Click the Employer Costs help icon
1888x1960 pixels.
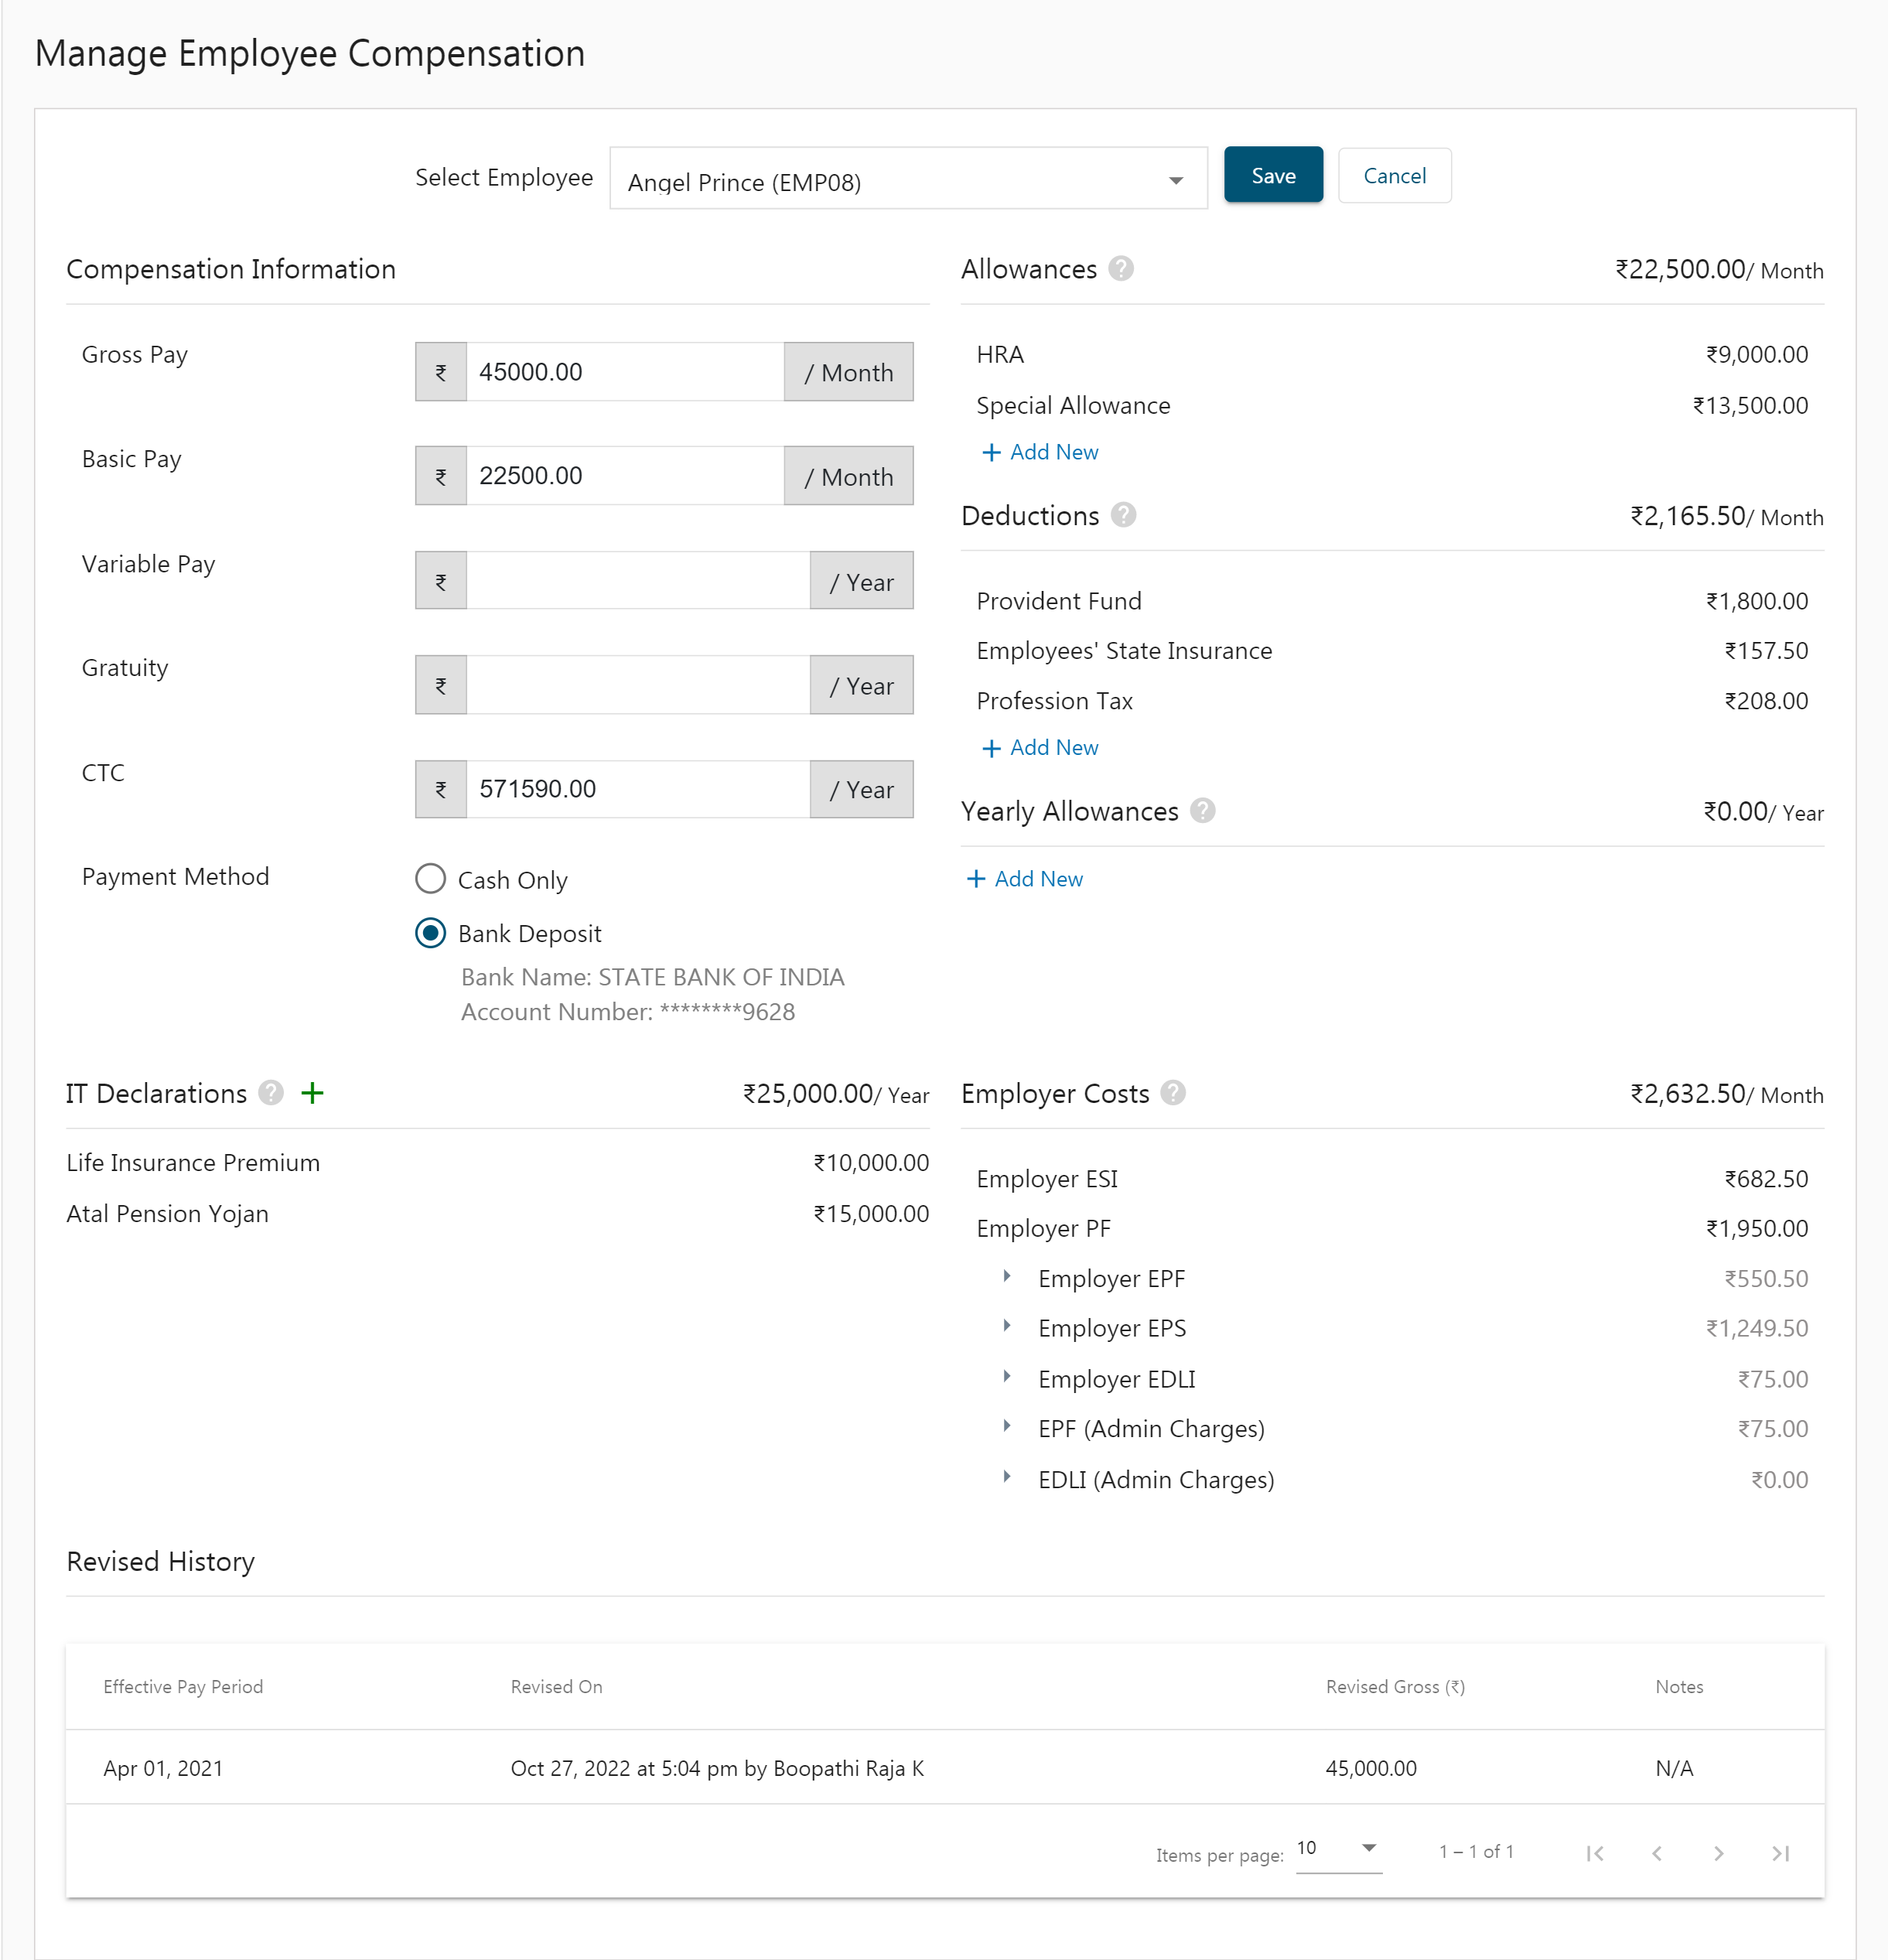(1174, 1093)
